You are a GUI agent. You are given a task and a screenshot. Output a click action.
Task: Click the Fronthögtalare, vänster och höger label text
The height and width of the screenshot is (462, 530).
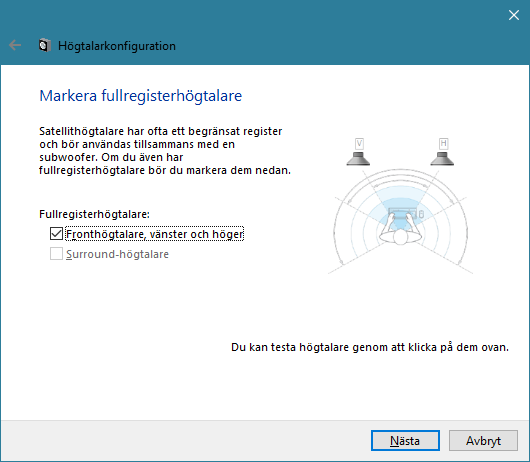pyautogui.click(x=154, y=234)
